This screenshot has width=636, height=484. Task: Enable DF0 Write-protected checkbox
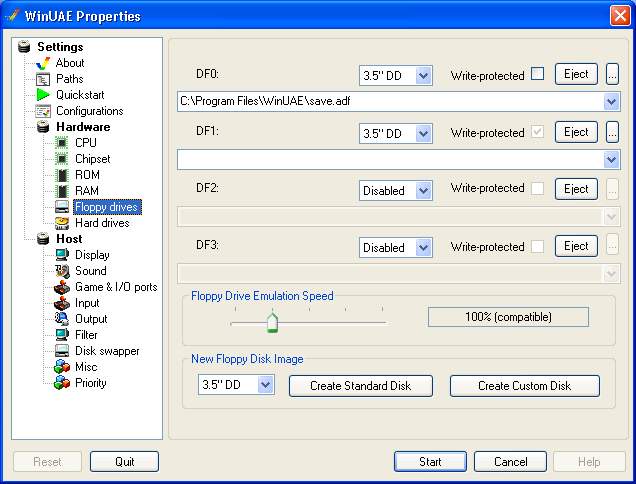click(x=538, y=74)
